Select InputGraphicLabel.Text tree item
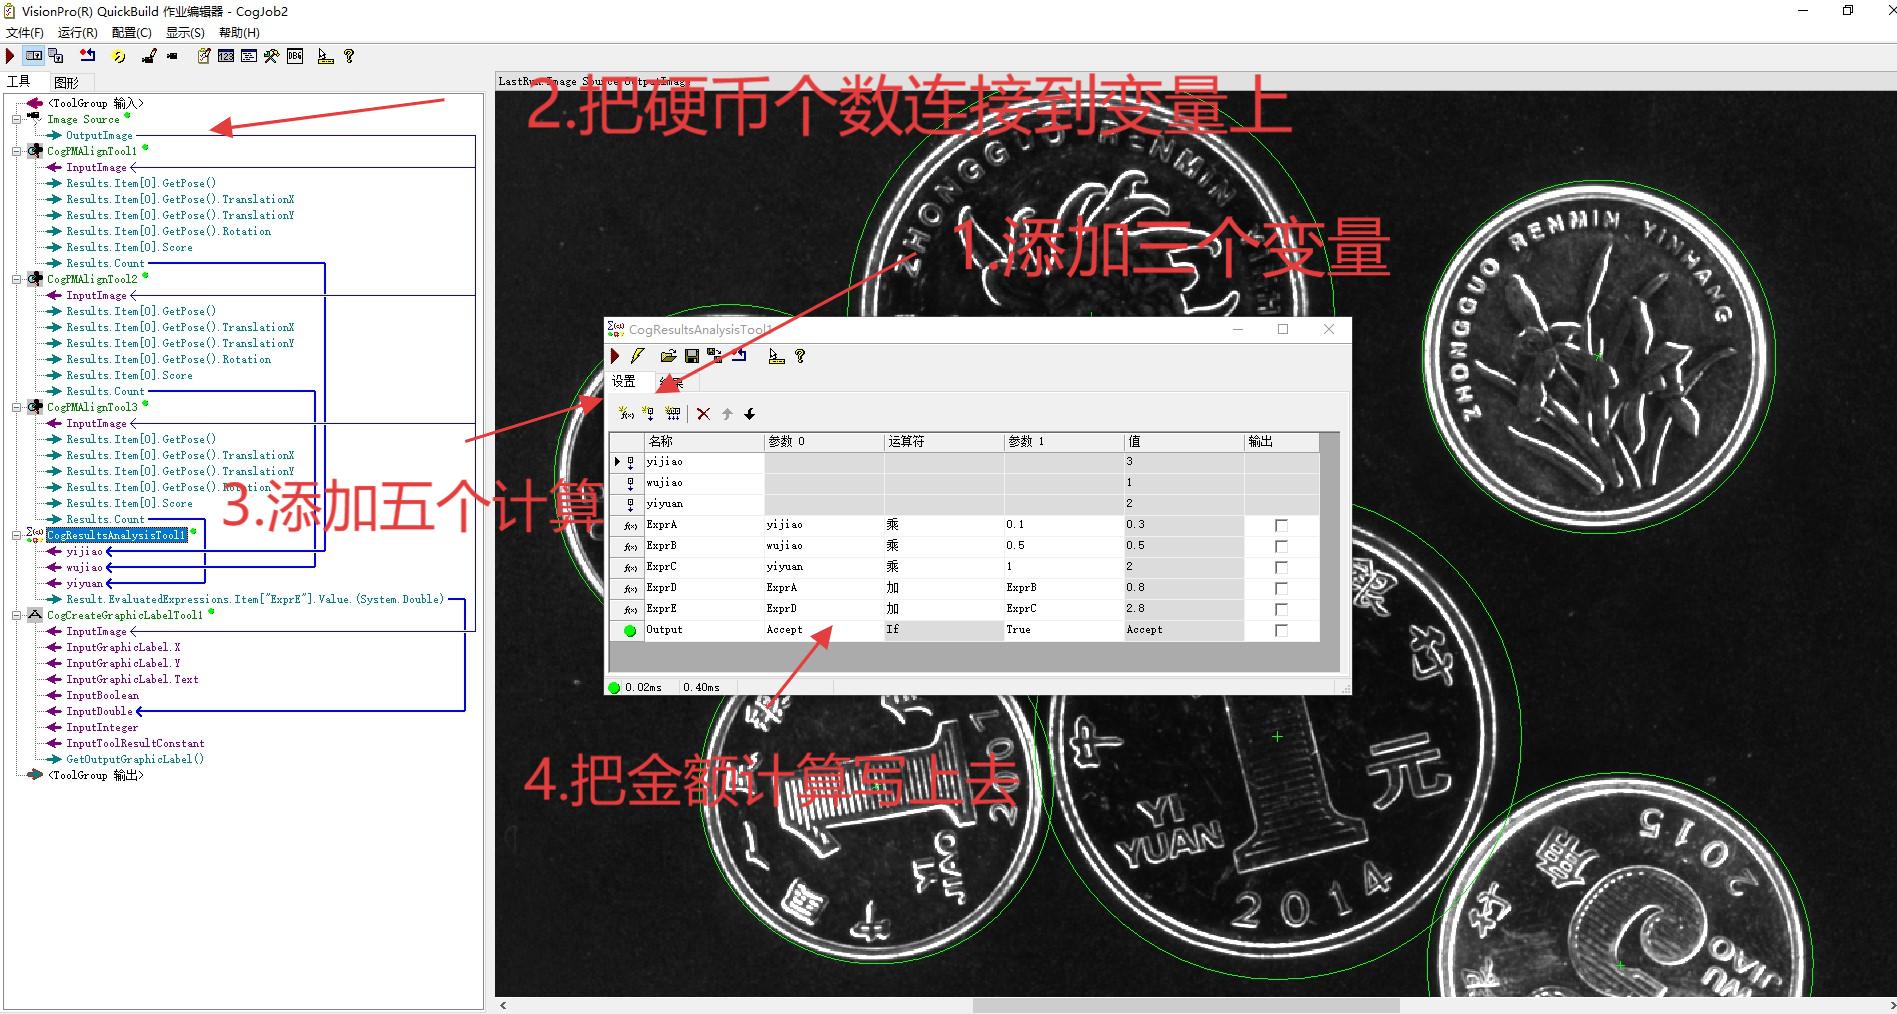Viewport: 1897px width, 1014px height. click(132, 679)
